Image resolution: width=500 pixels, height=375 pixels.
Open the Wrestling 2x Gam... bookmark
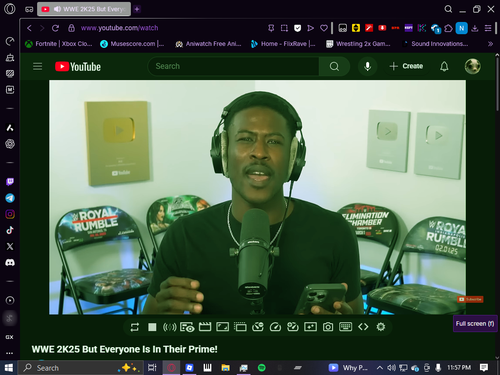click(x=359, y=44)
